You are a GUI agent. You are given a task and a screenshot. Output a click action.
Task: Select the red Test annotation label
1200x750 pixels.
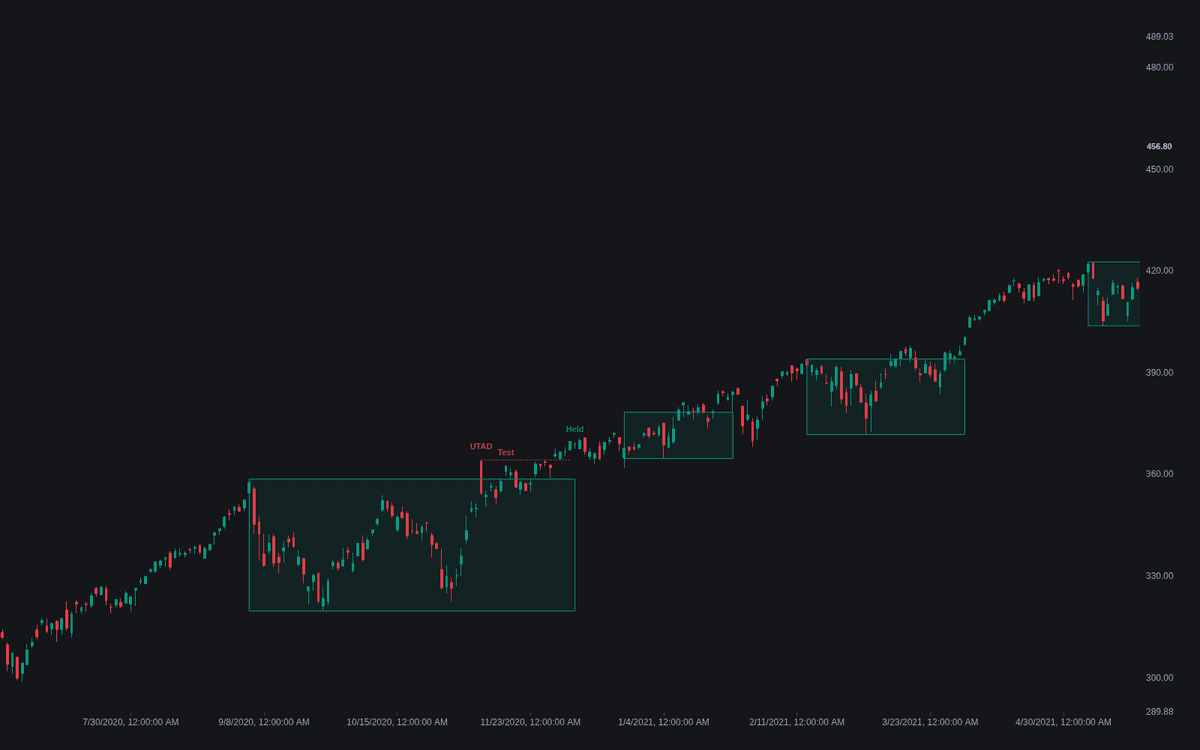506,453
